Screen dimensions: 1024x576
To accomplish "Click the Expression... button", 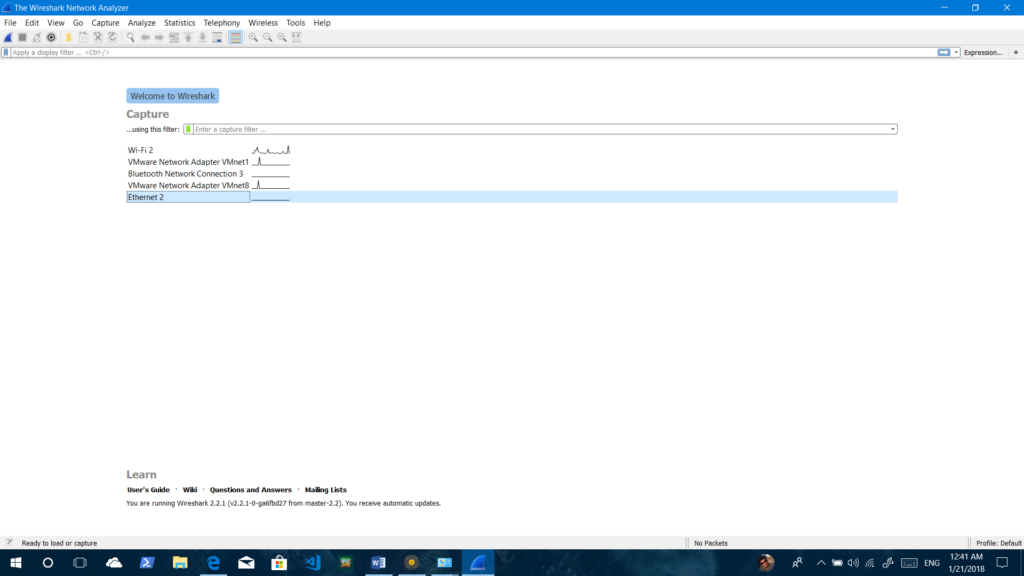I will [x=982, y=52].
